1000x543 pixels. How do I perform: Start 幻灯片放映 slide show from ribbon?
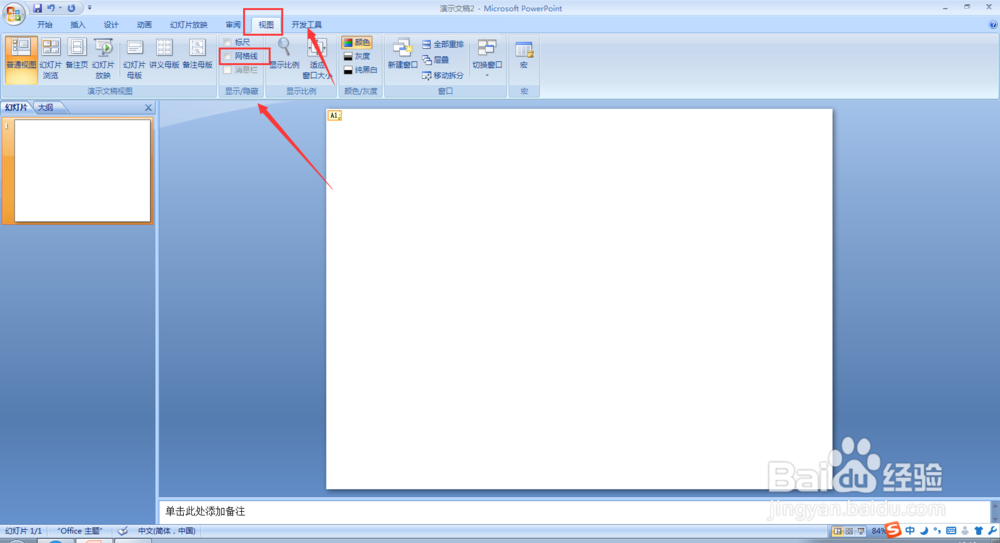pos(103,60)
